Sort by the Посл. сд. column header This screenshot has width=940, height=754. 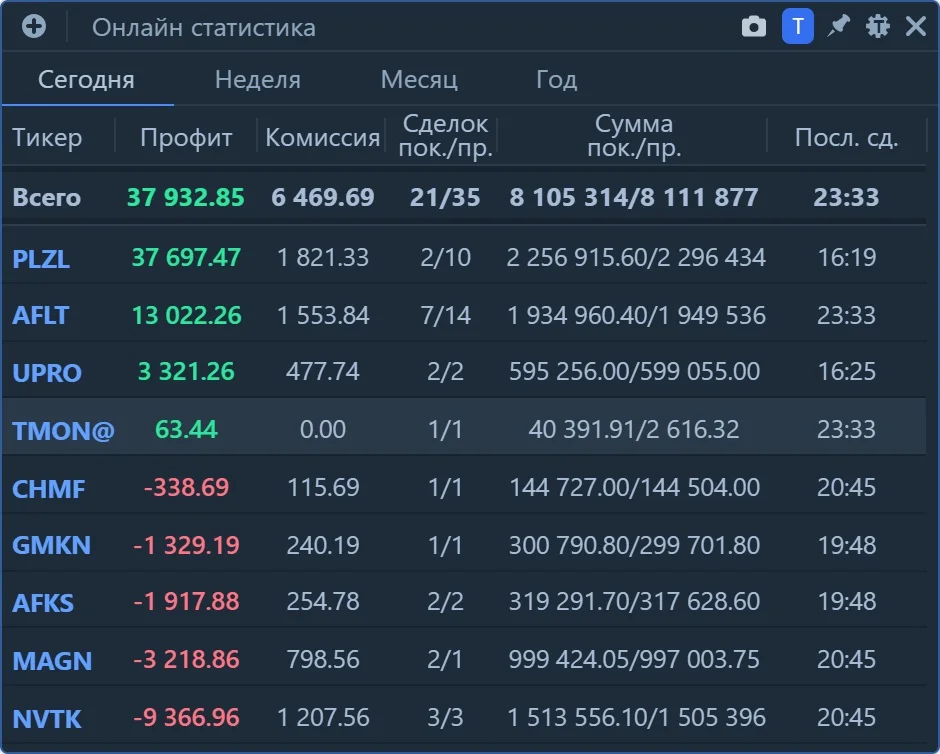tap(846, 137)
